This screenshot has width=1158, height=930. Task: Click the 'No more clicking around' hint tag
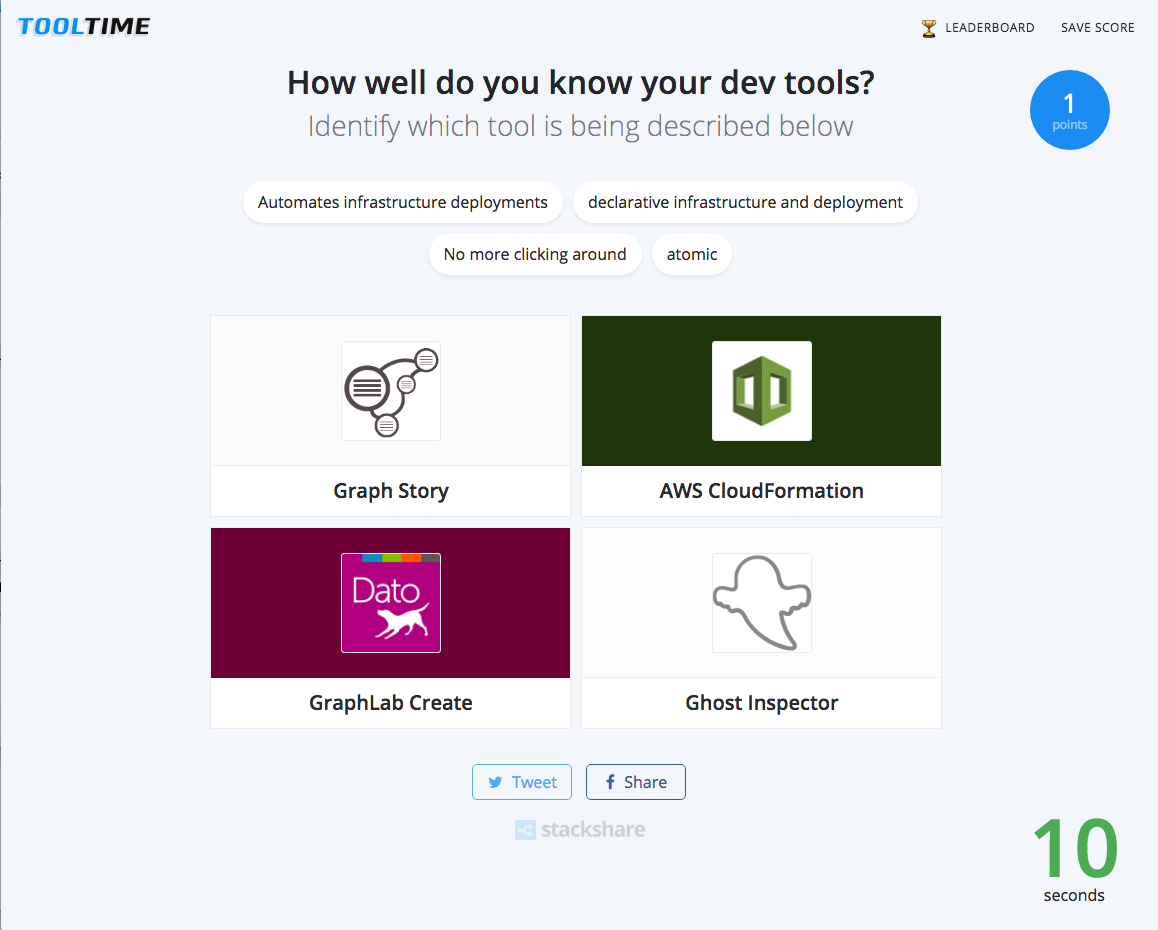coord(535,254)
